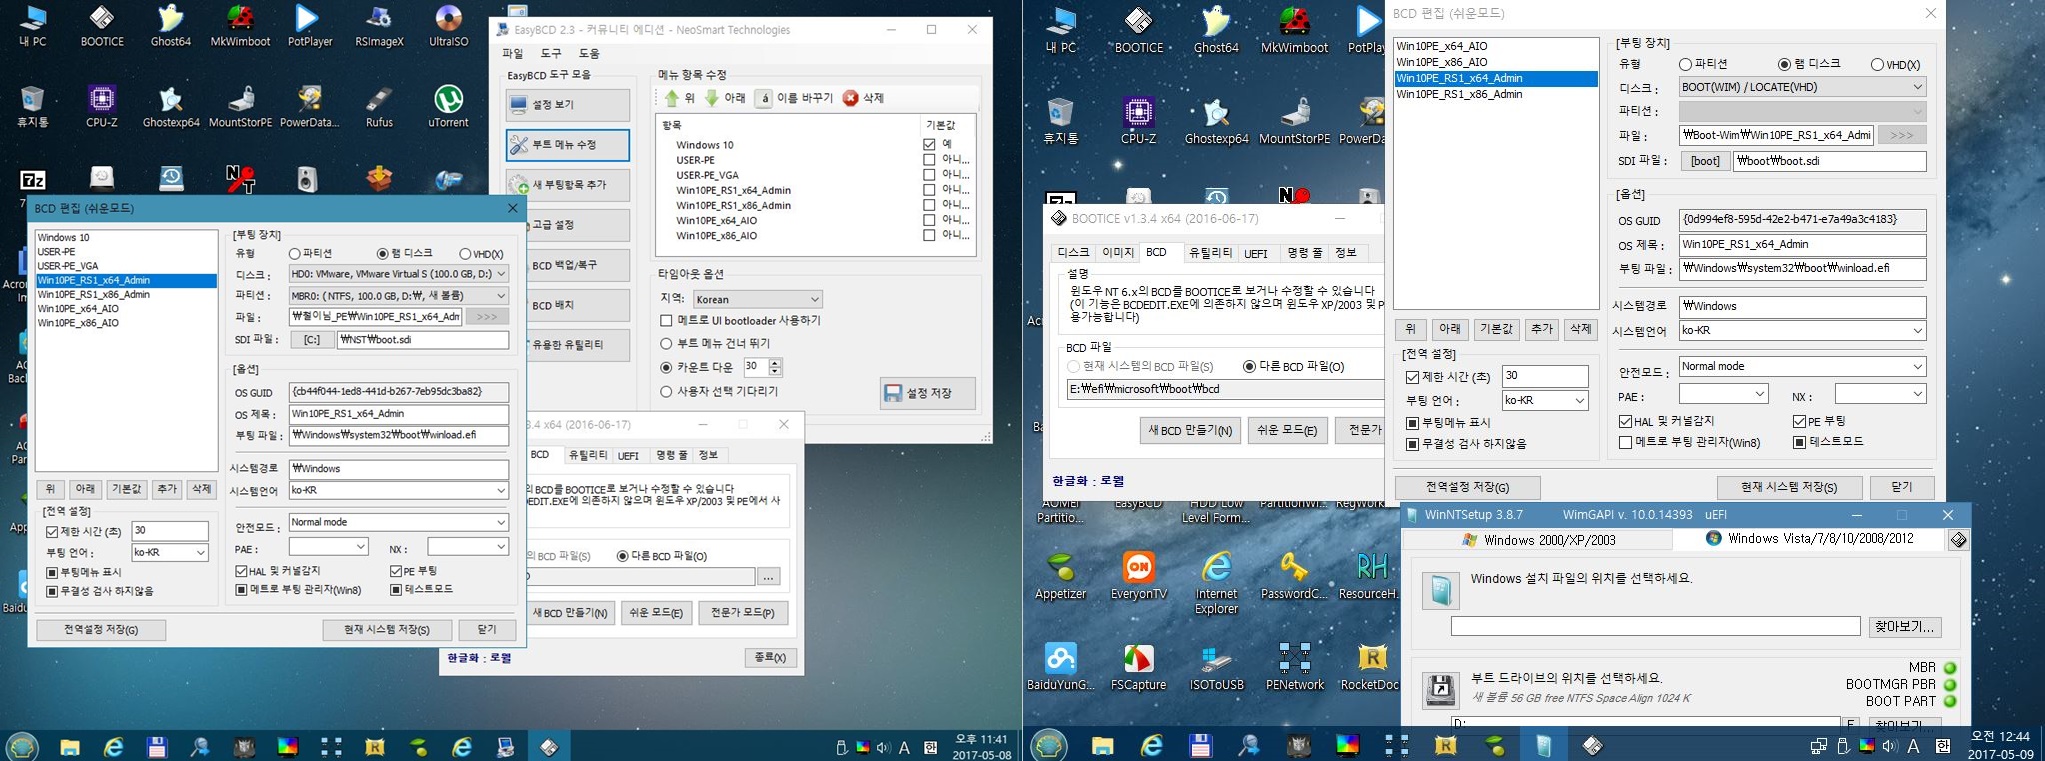Check the default box for USER-PE_VGA entry

[929, 175]
